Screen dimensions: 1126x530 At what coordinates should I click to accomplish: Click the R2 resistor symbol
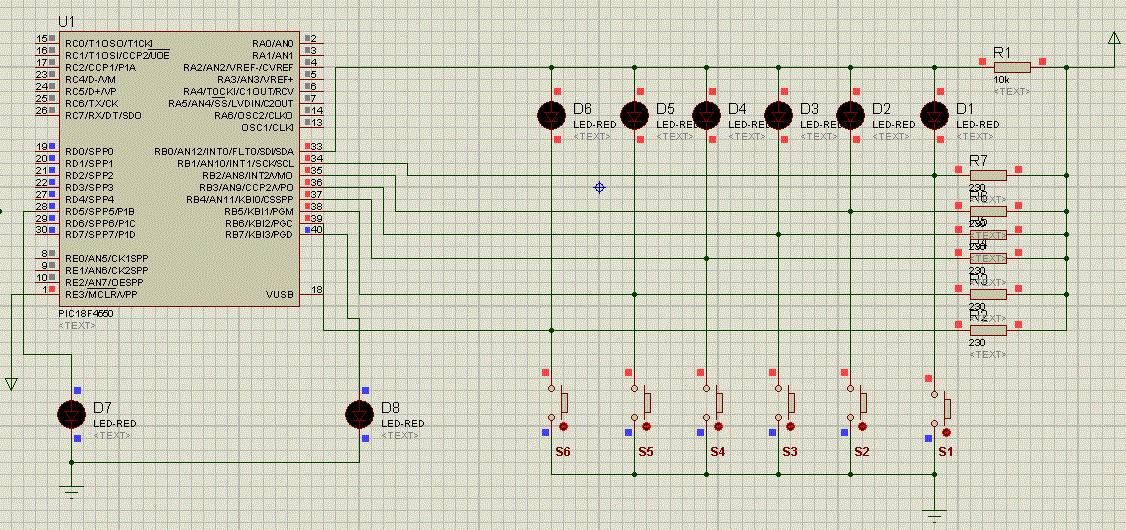coord(988,329)
